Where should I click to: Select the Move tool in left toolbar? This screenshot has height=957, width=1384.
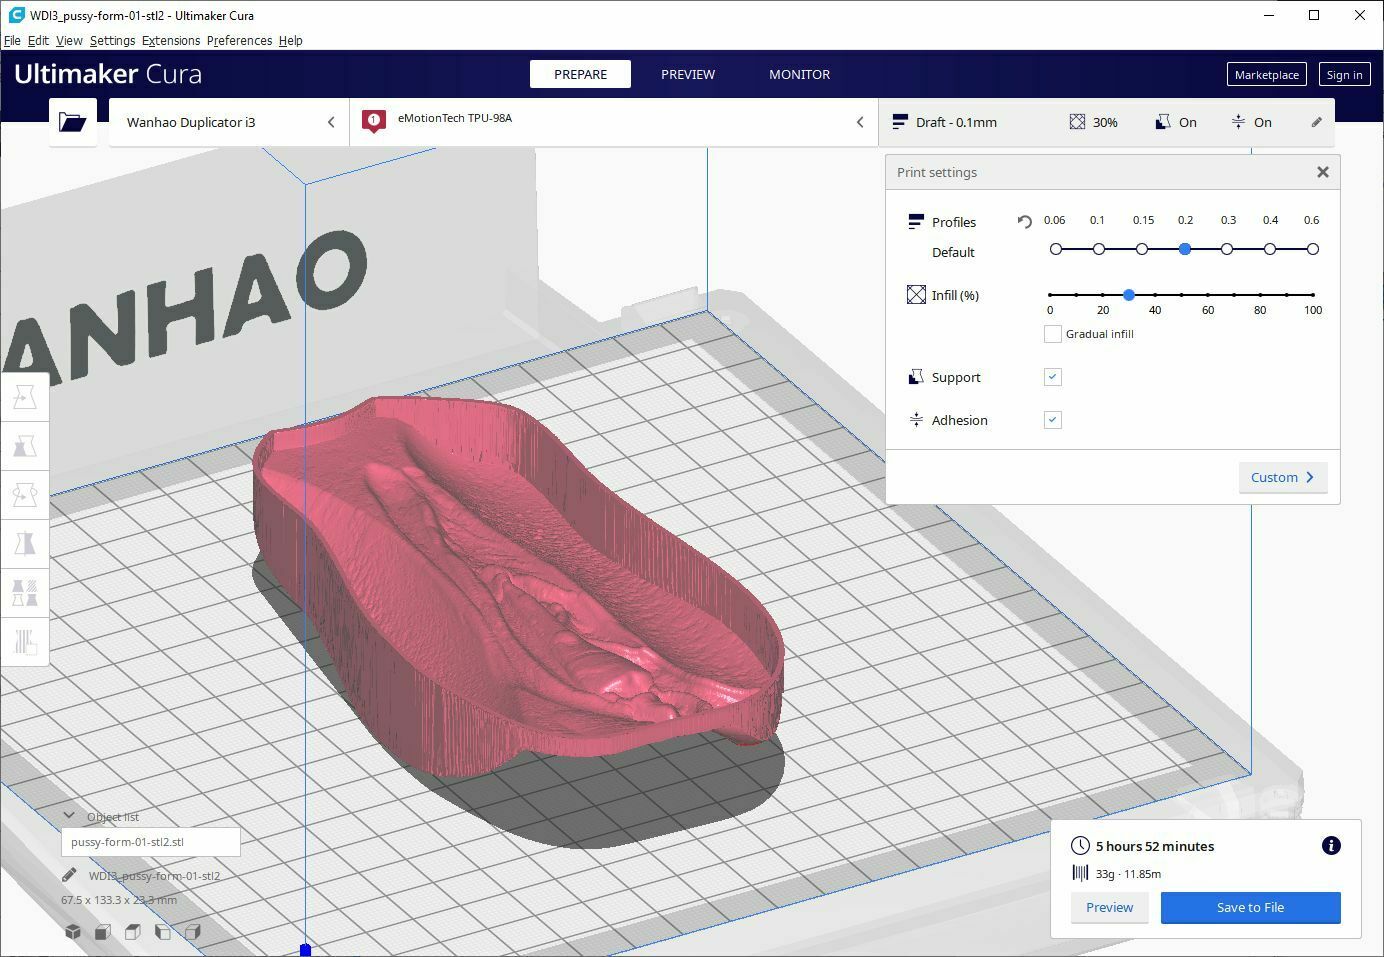25,397
